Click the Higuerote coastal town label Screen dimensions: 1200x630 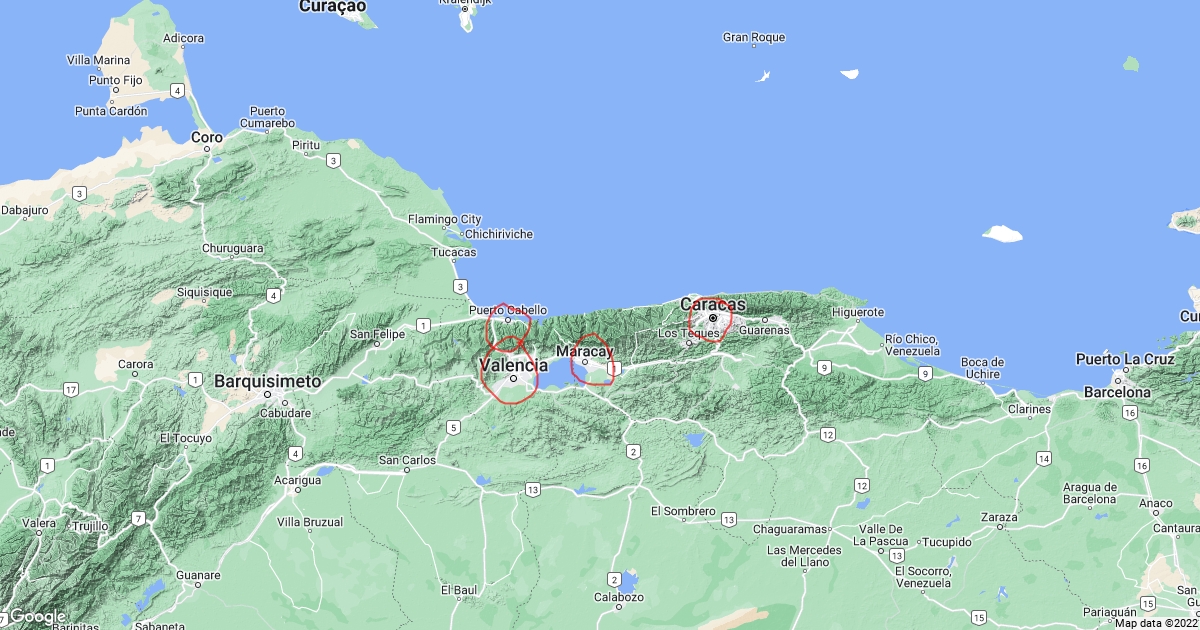858,312
